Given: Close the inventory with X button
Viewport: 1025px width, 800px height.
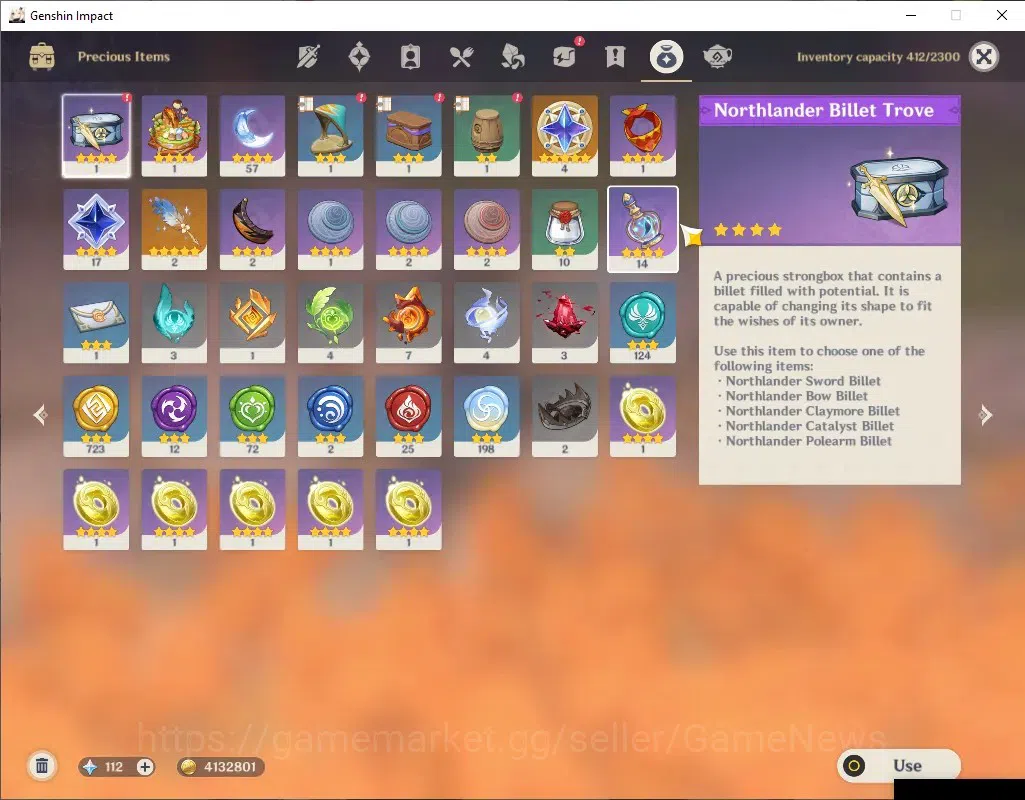Looking at the screenshot, I should (x=984, y=57).
